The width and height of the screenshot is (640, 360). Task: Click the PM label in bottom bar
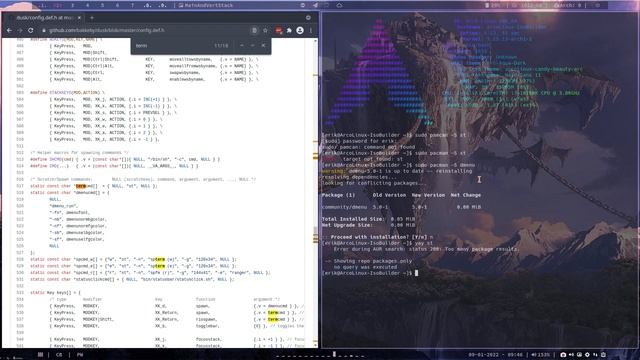80,355
